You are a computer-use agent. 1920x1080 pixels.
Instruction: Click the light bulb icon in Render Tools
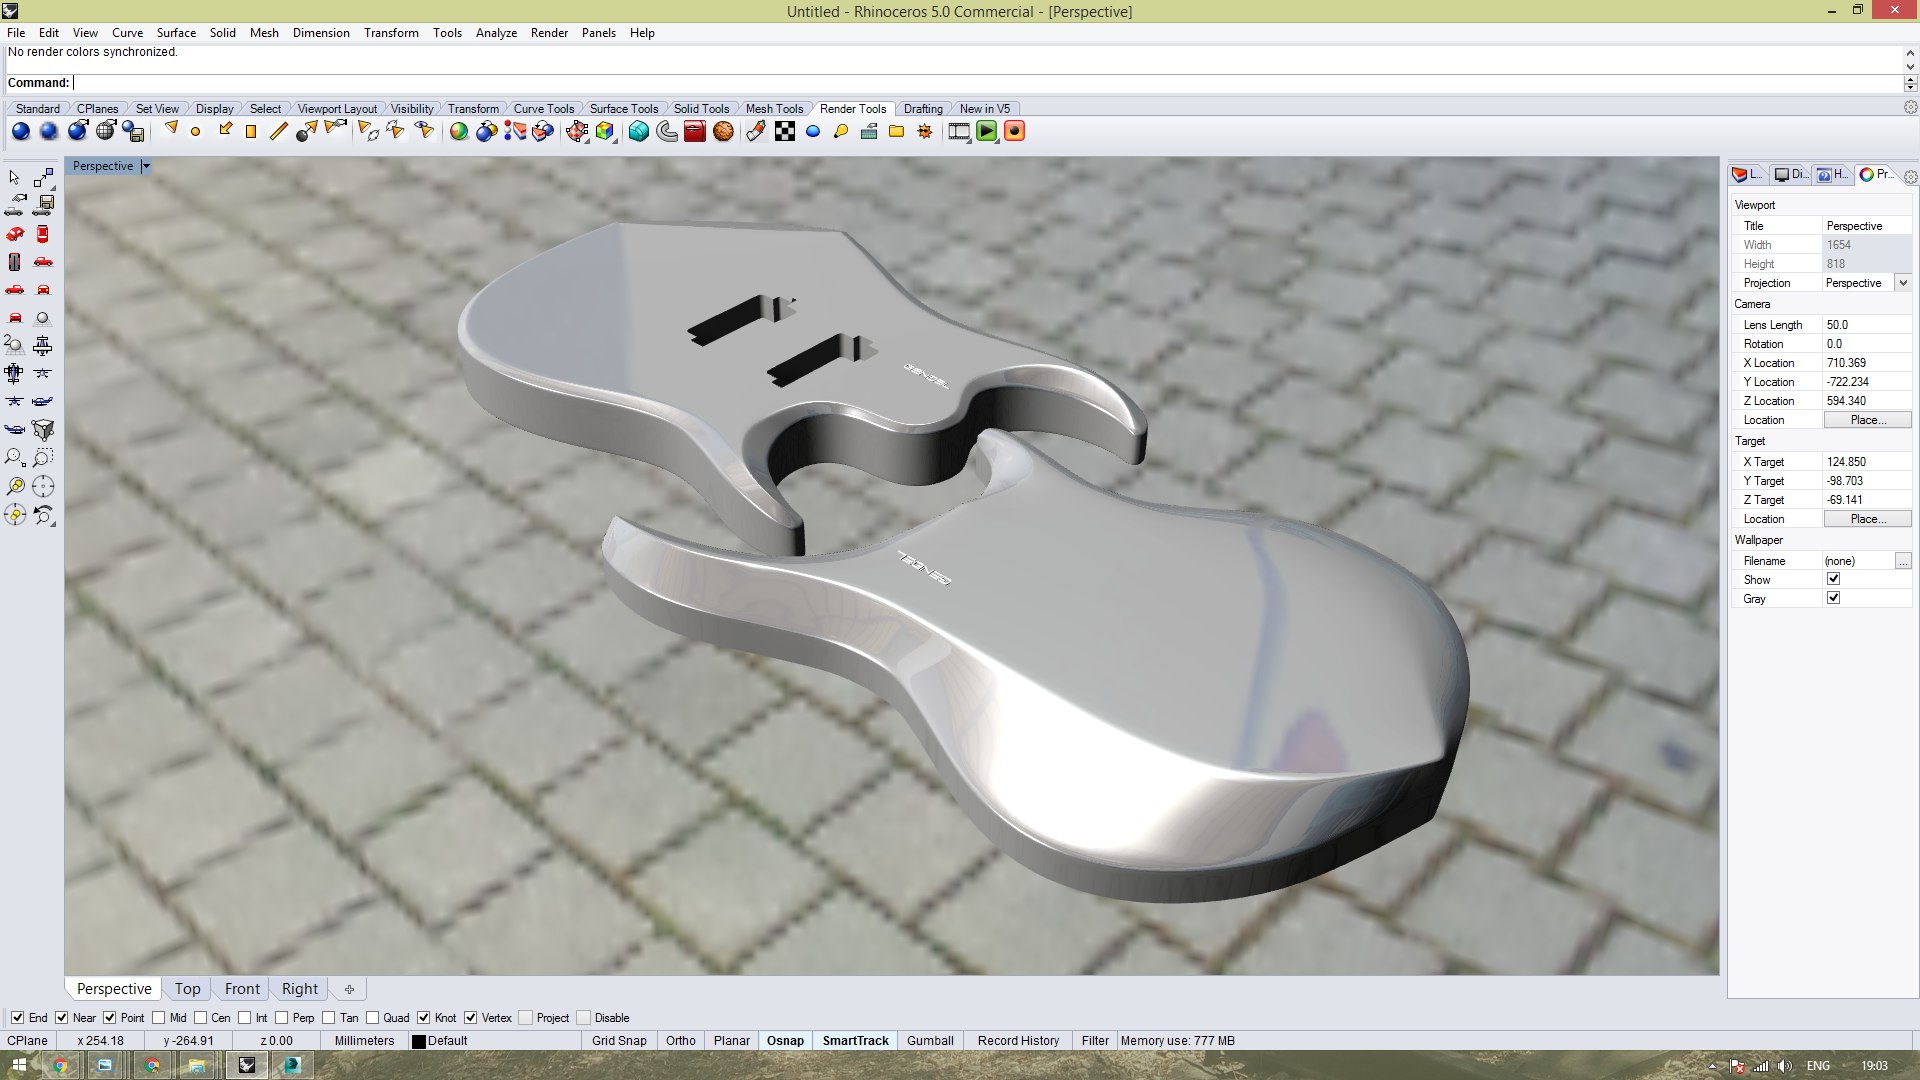coord(840,131)
